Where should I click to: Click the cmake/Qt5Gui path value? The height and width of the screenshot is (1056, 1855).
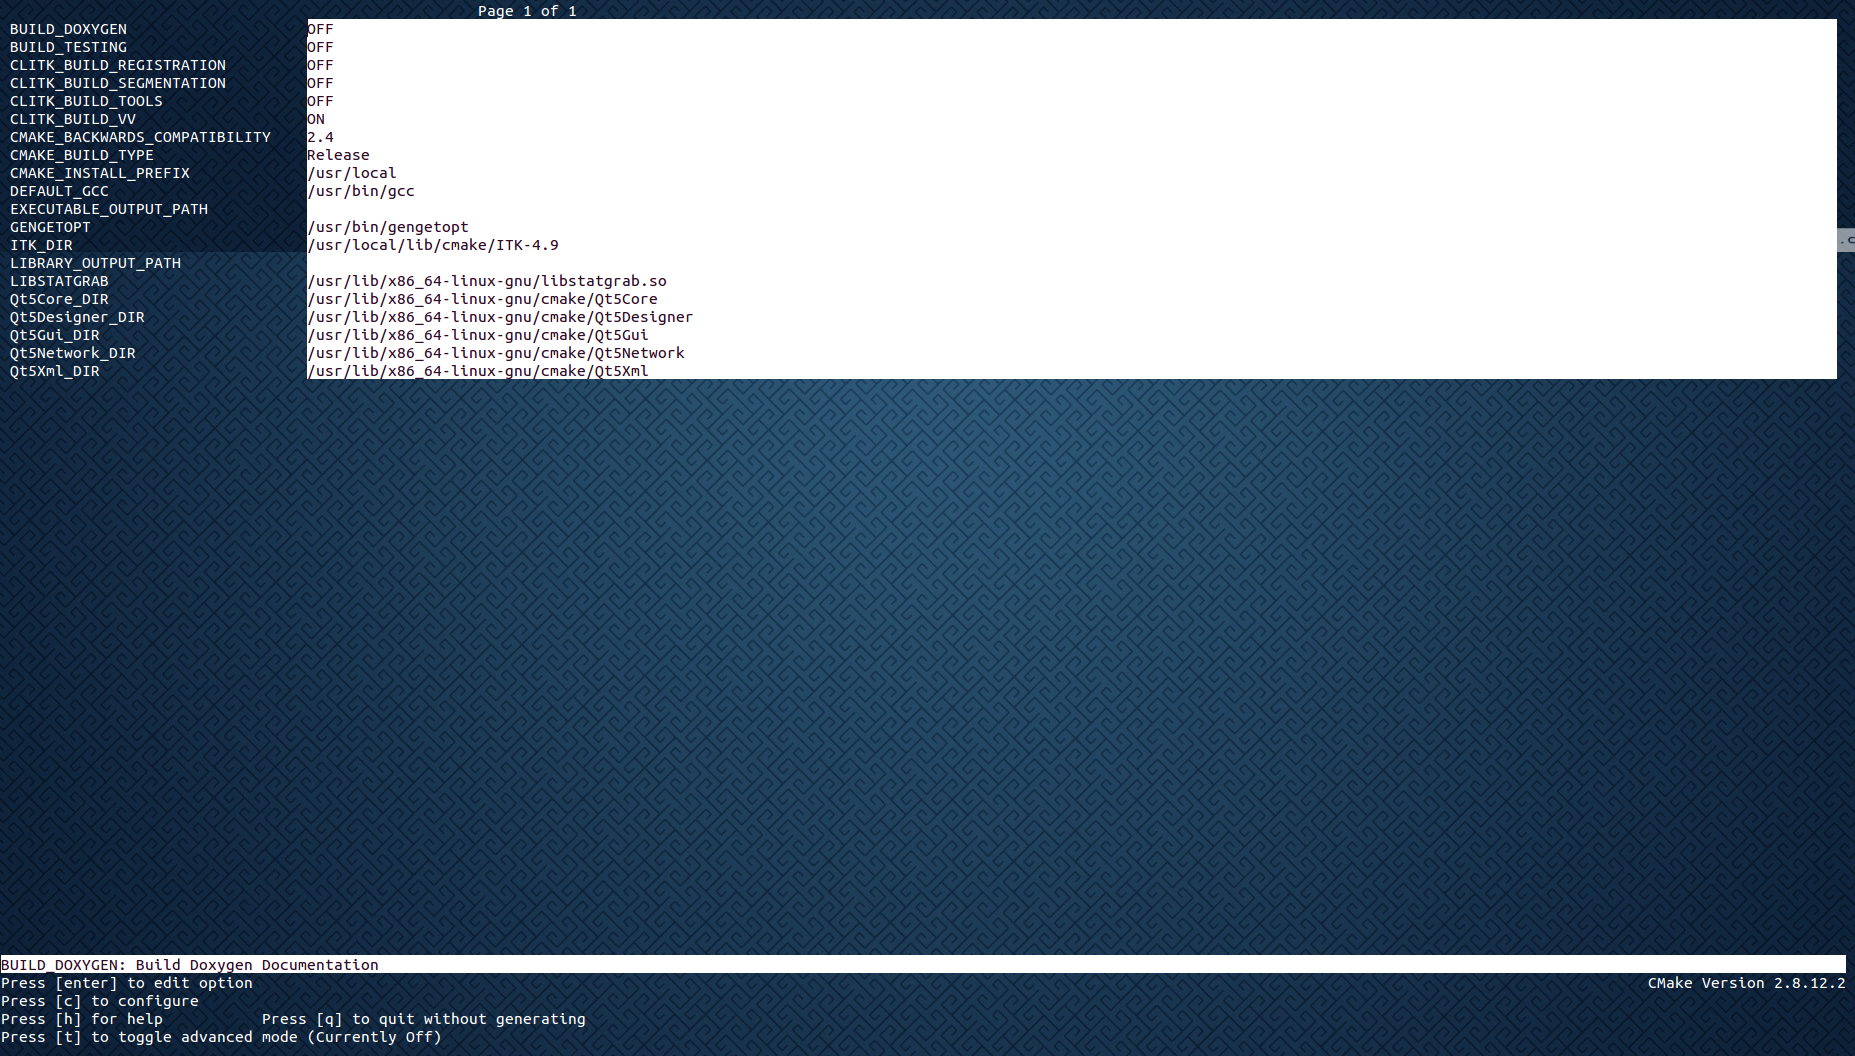478,335
